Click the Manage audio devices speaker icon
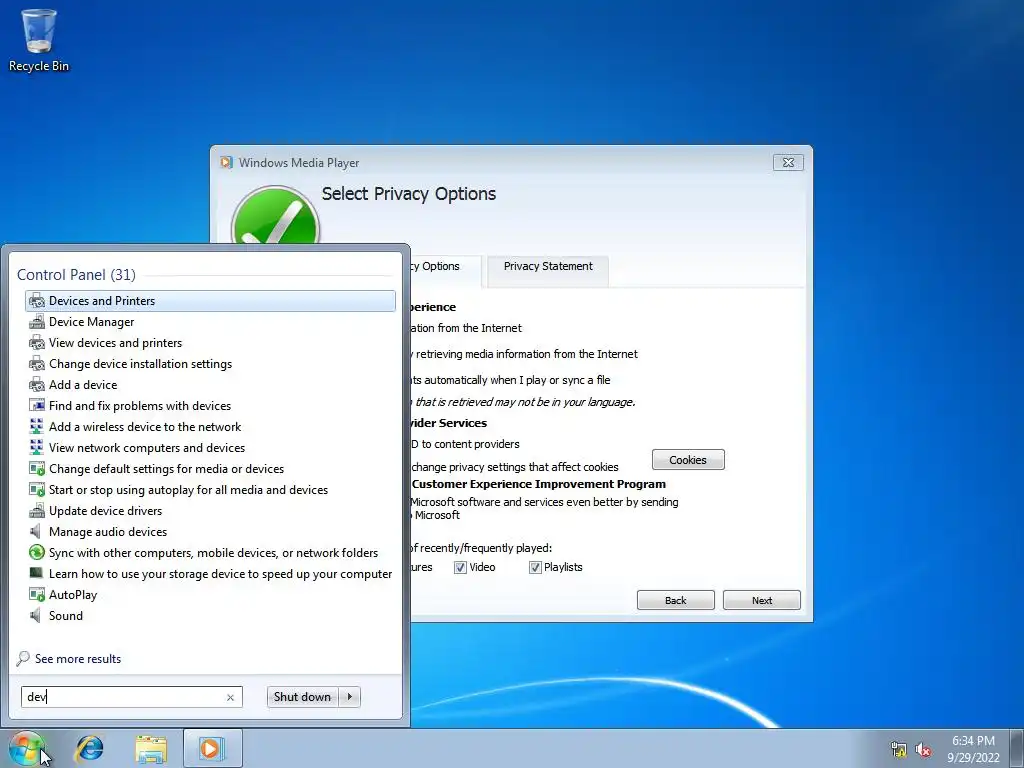1024x768 pixels. (x=36, y=532)
